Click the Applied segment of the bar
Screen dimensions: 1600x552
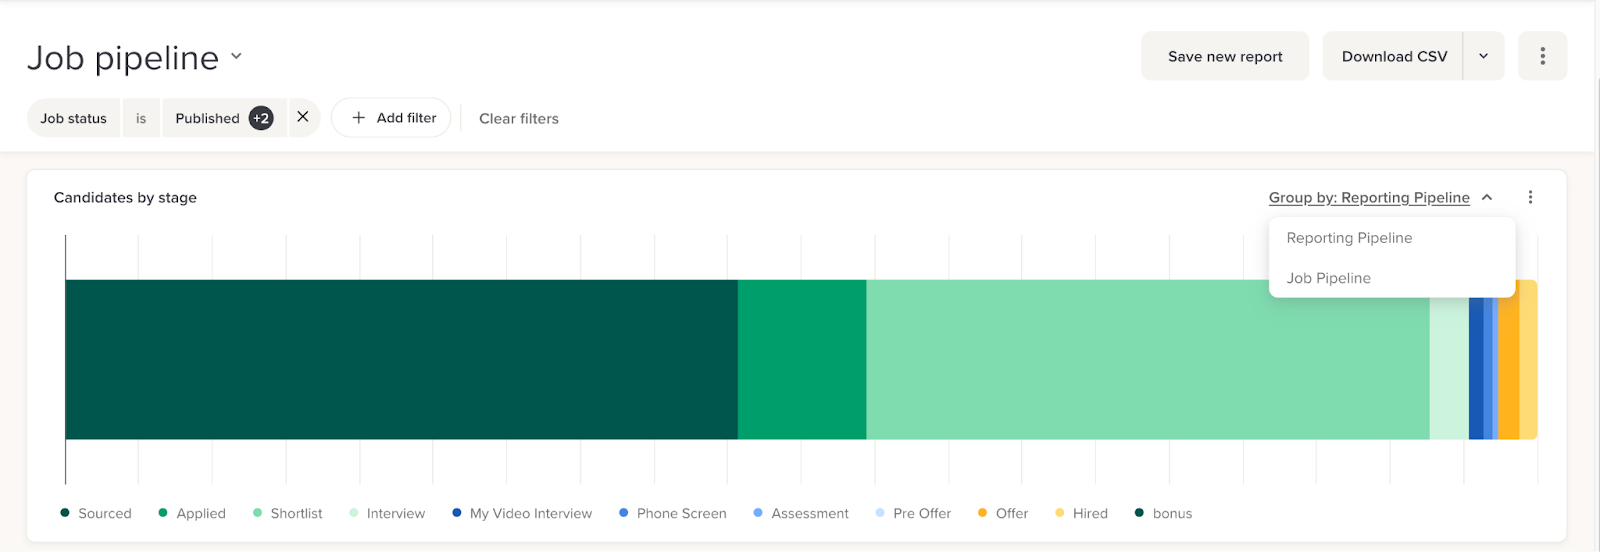point(801,359)
